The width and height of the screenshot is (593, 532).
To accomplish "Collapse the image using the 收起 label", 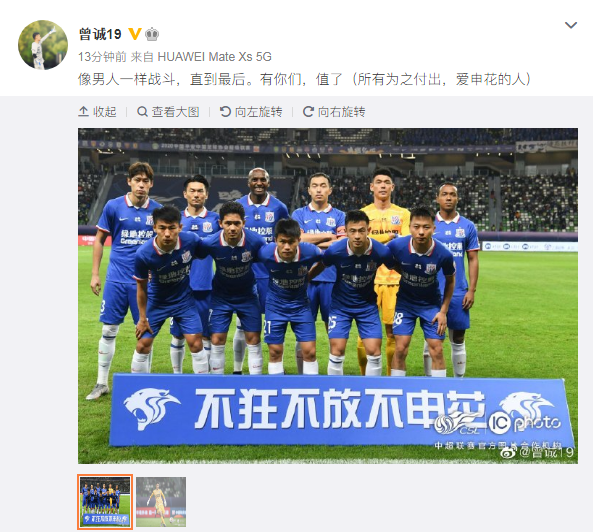I will pos(105,112).
